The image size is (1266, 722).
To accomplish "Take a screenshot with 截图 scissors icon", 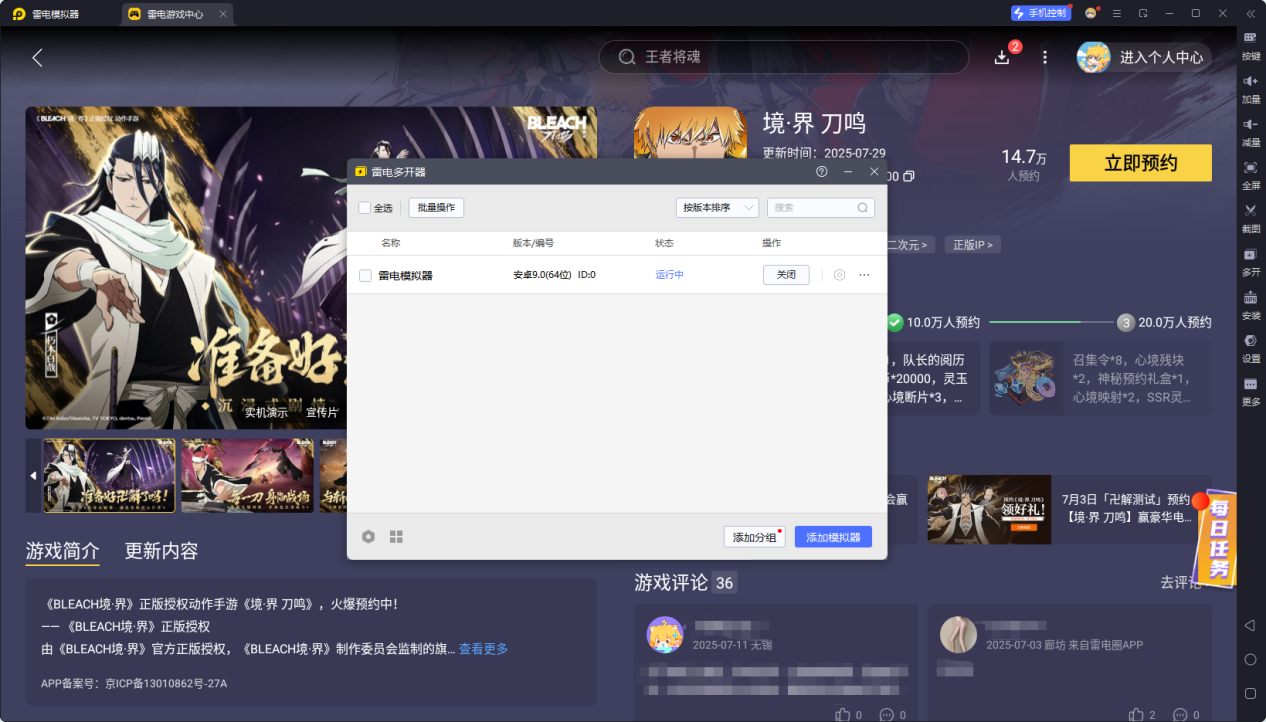I will pos(1250,210).
